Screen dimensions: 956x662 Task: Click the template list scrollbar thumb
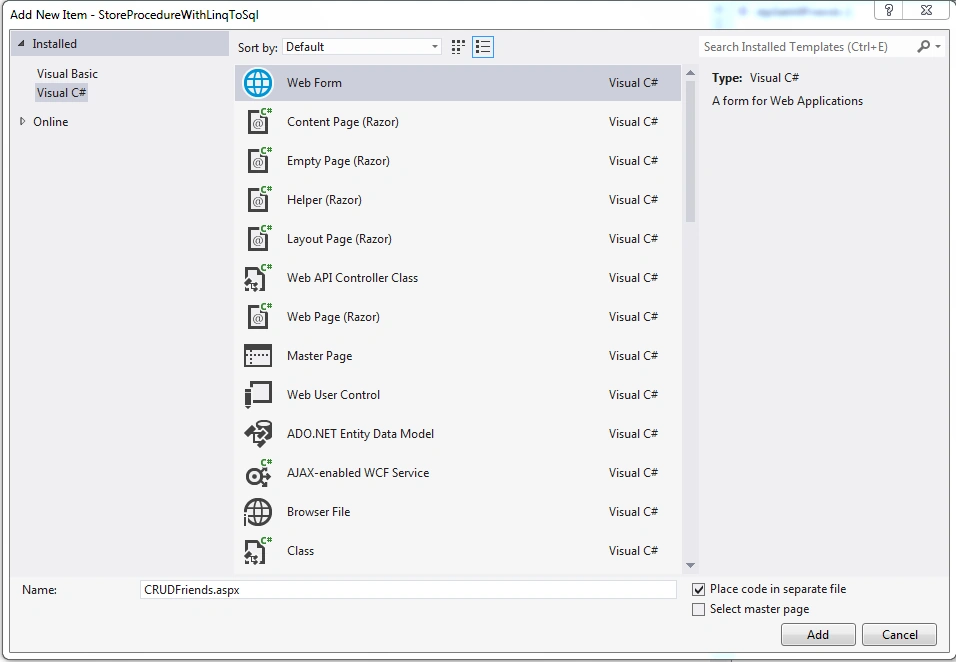click(690, 151)
